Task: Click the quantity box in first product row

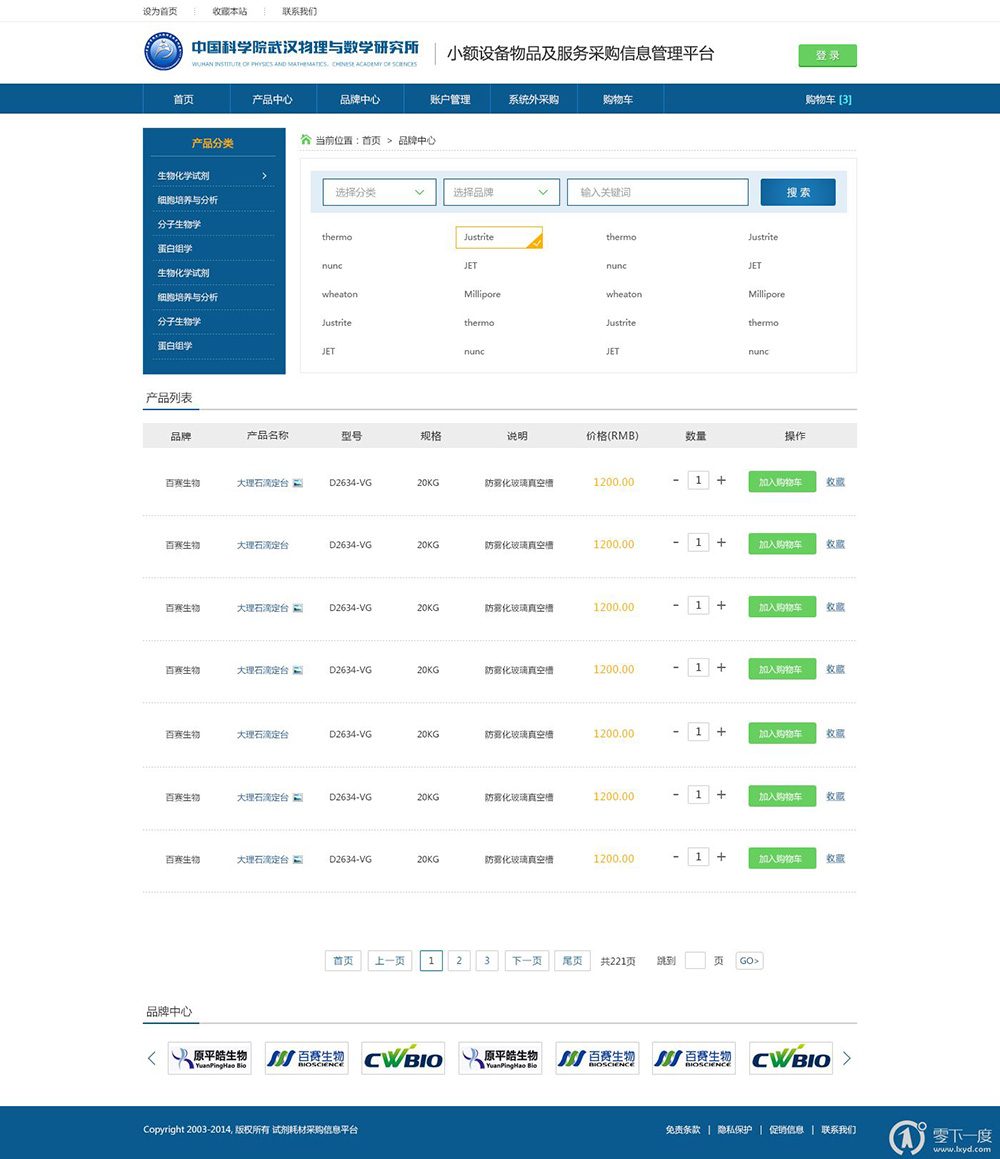Action: point(698,480)
